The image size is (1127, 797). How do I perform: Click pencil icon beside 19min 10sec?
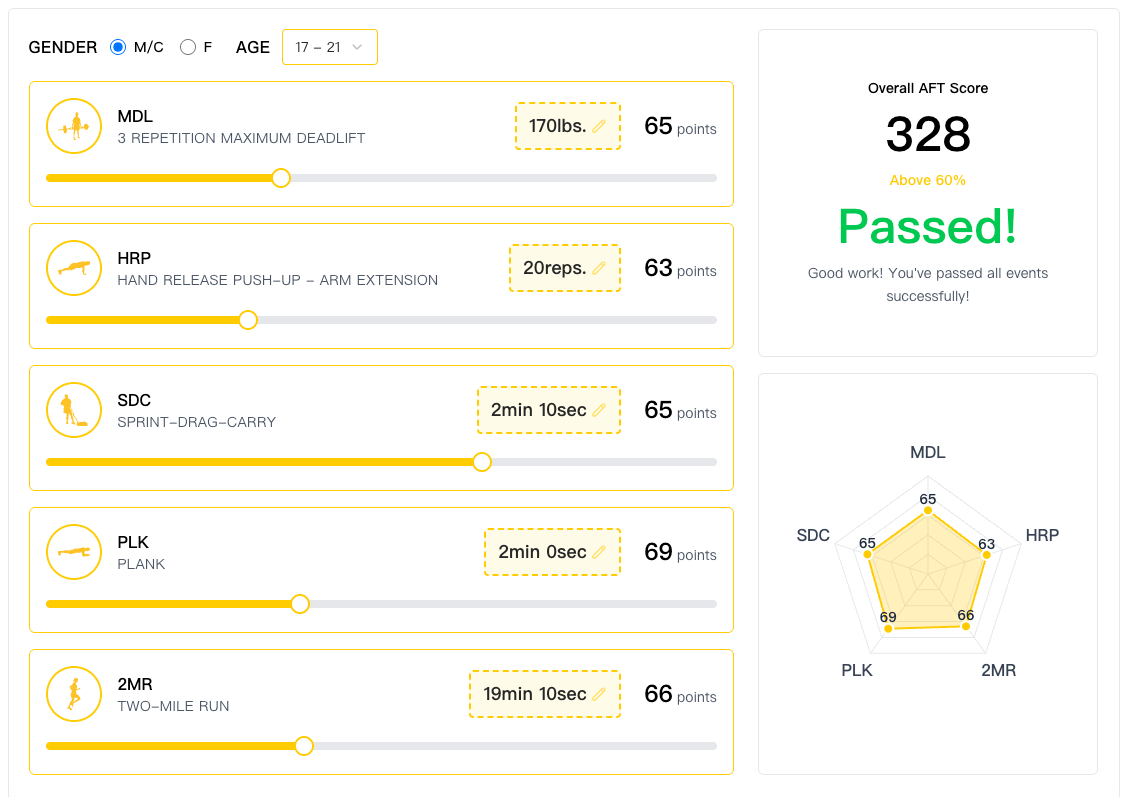[599, 694]
